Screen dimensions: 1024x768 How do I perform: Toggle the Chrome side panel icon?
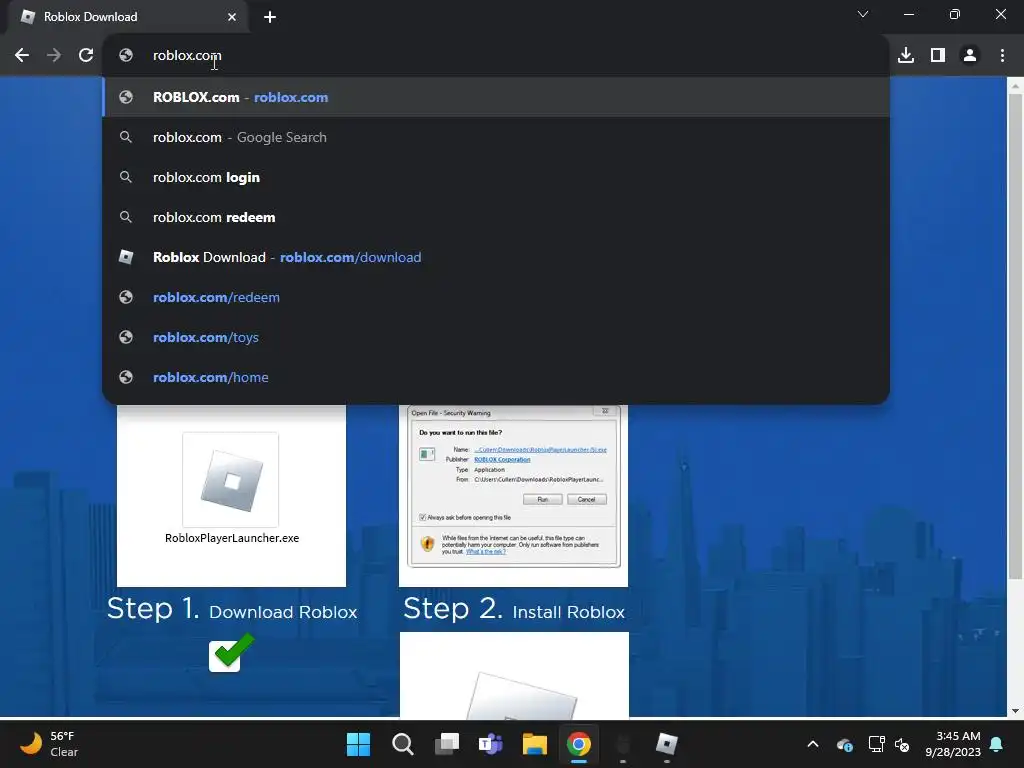(938, 56)
